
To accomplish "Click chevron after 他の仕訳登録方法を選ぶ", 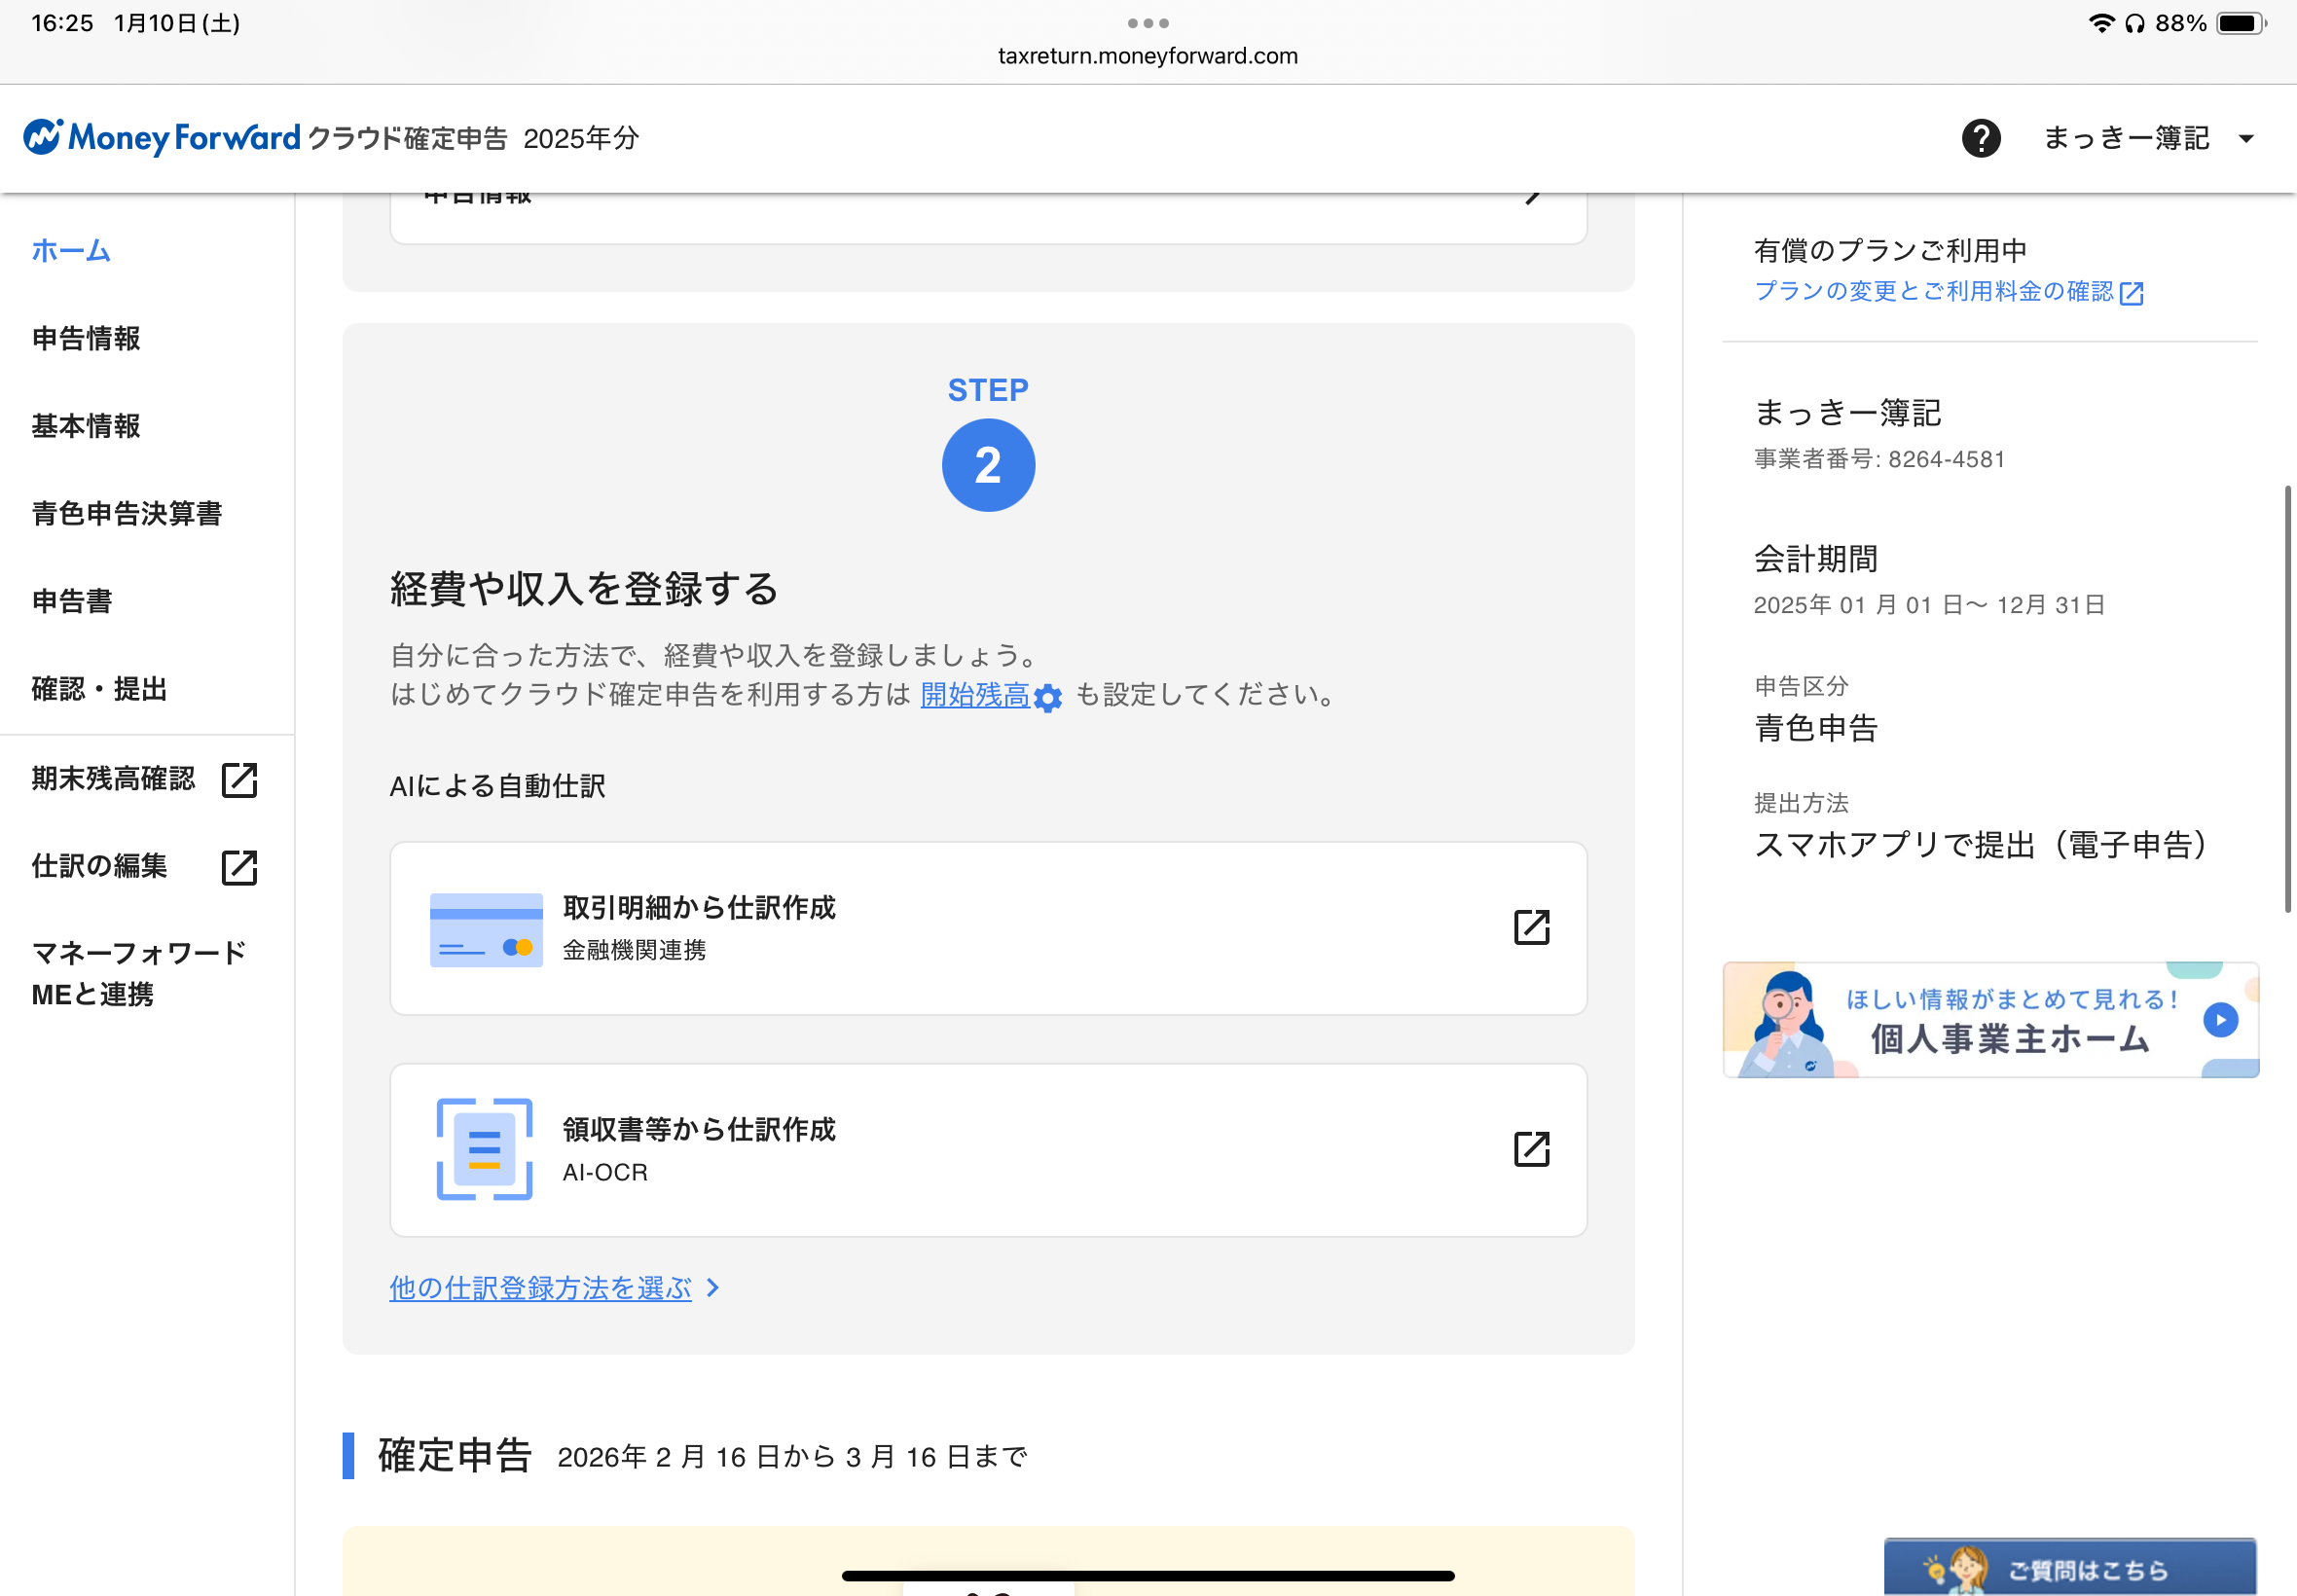I will click(713, 1288).
